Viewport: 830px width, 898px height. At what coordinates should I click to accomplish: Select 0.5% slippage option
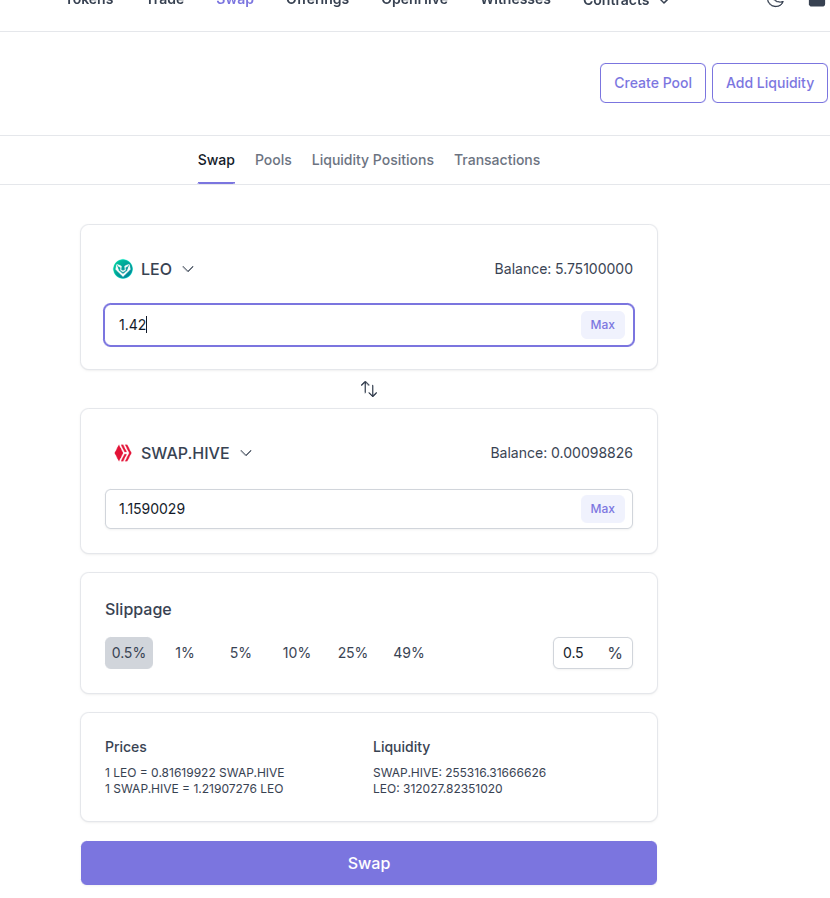coord(129,653)
